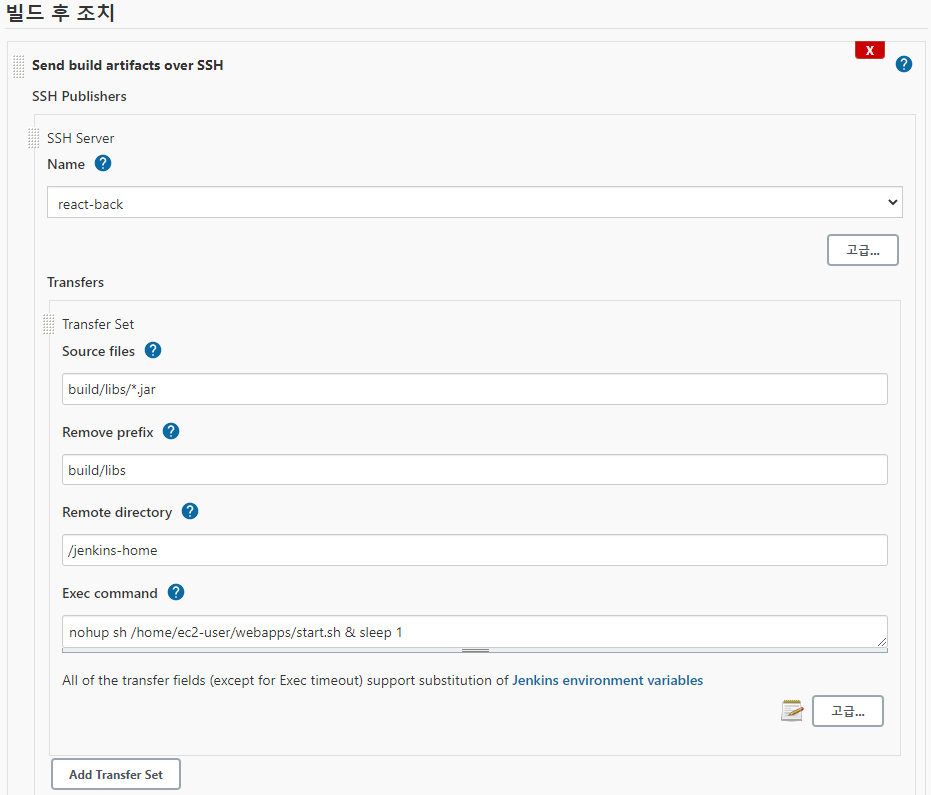Click the SSH Server label
931x795 pixels.
[81, 138]
